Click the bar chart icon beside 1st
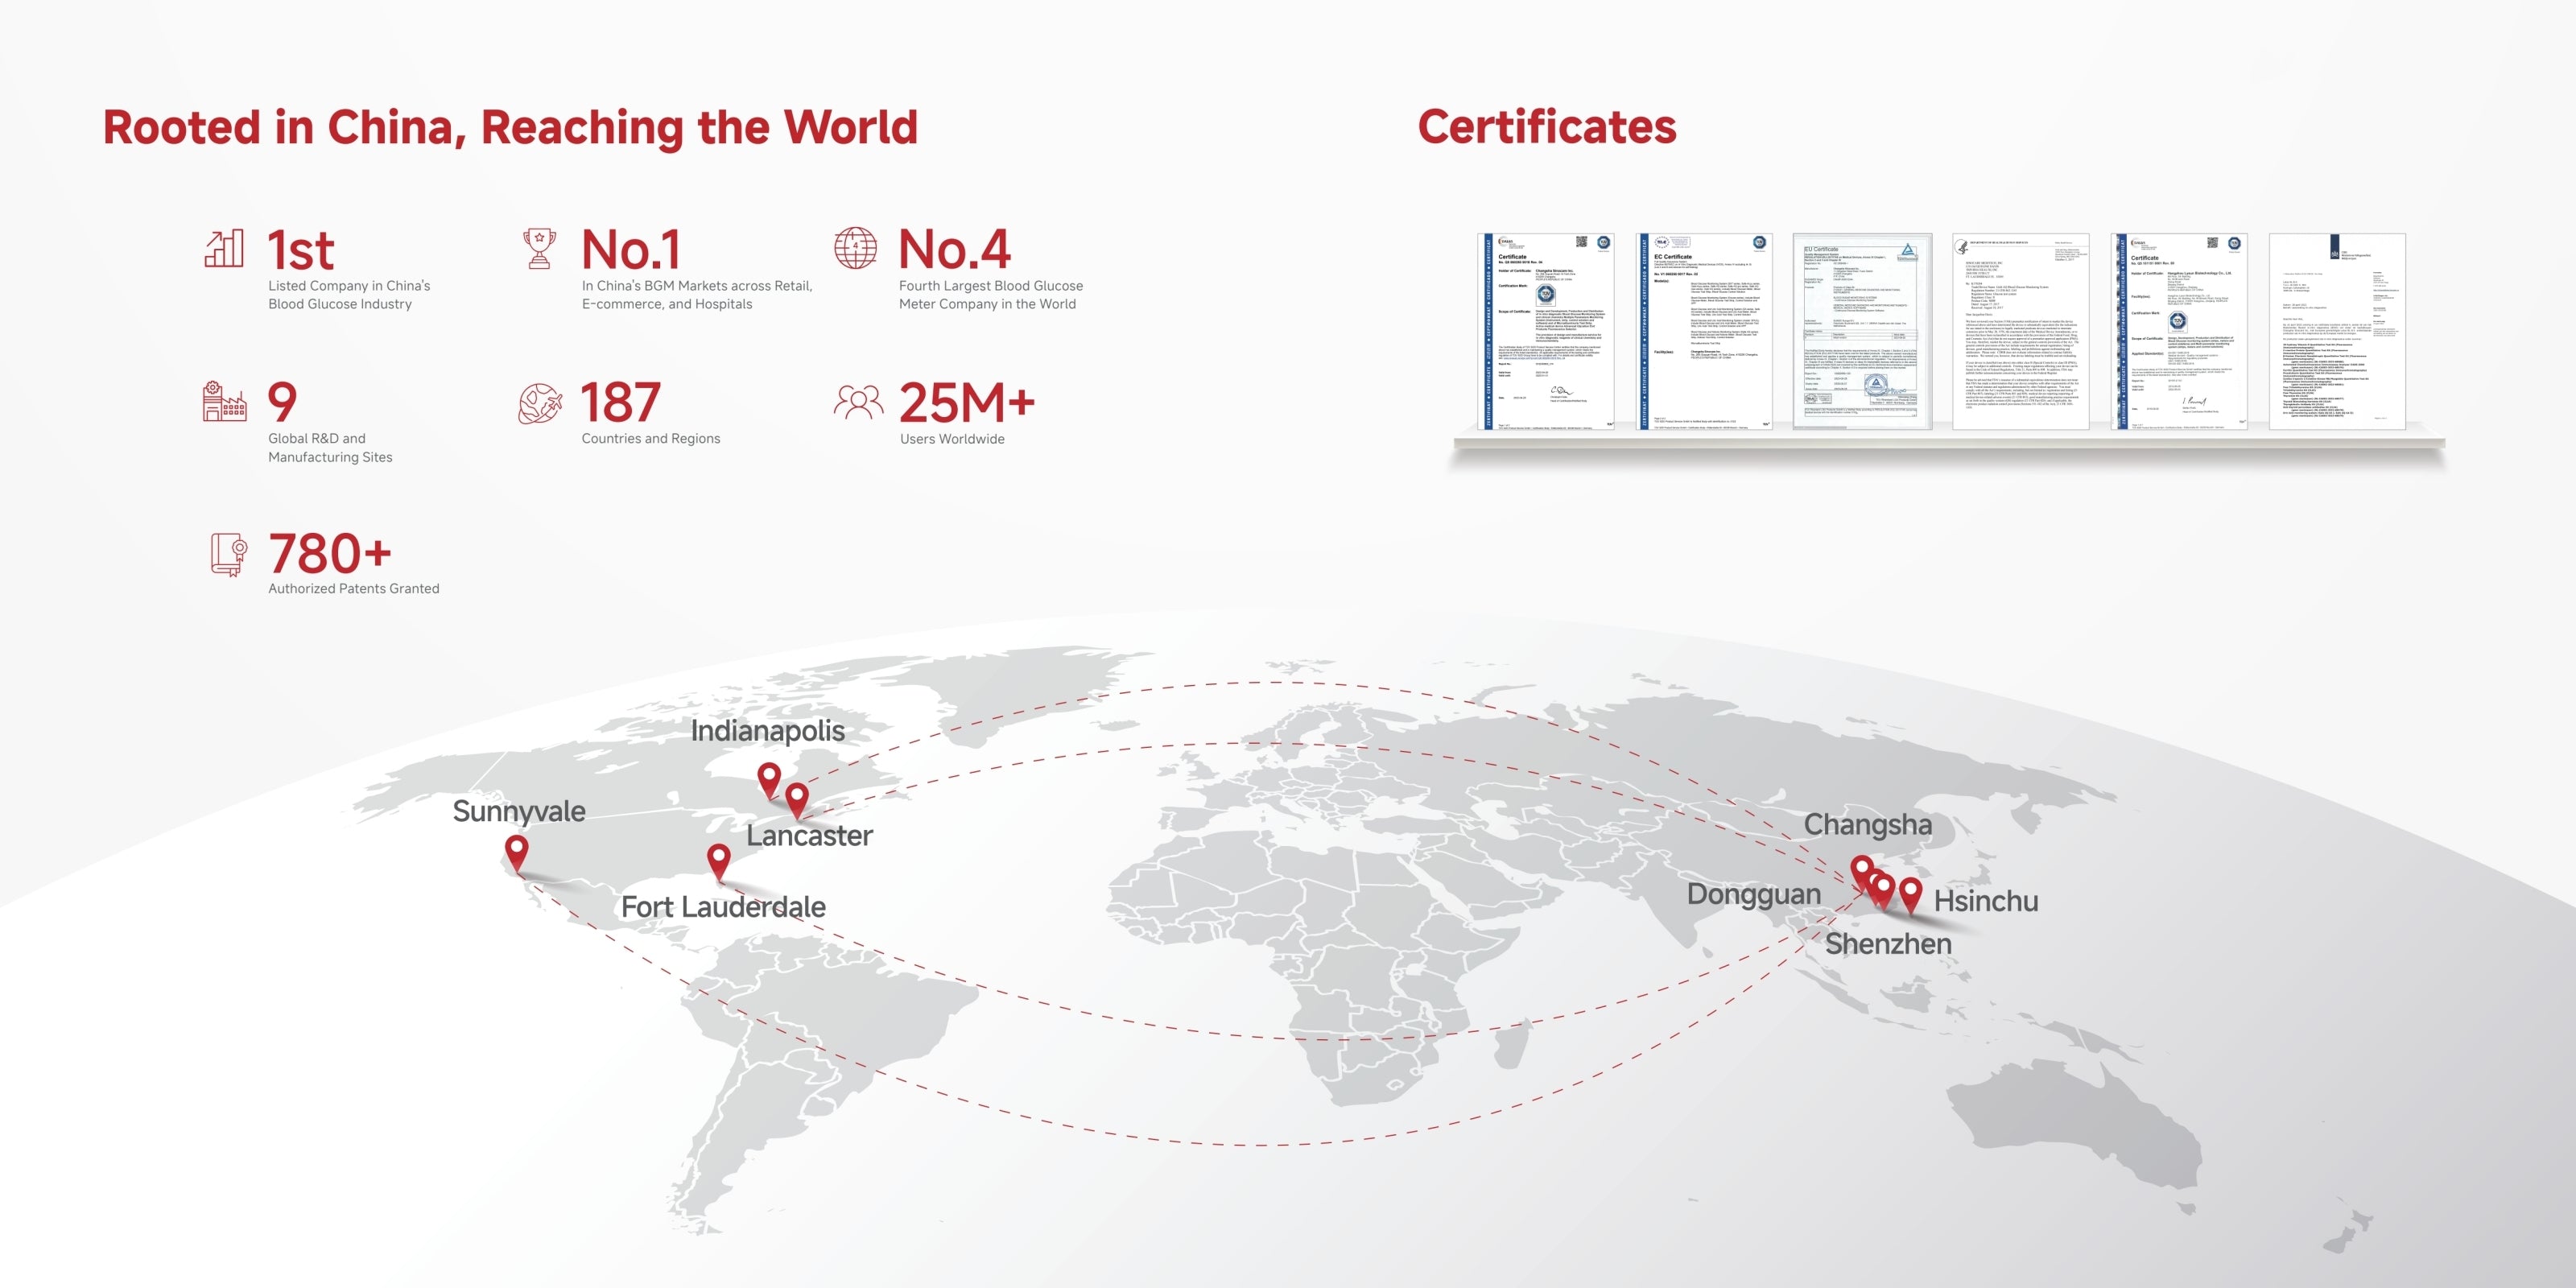The height and width of the screenshot is (1288, 2576). coord(224,248)
